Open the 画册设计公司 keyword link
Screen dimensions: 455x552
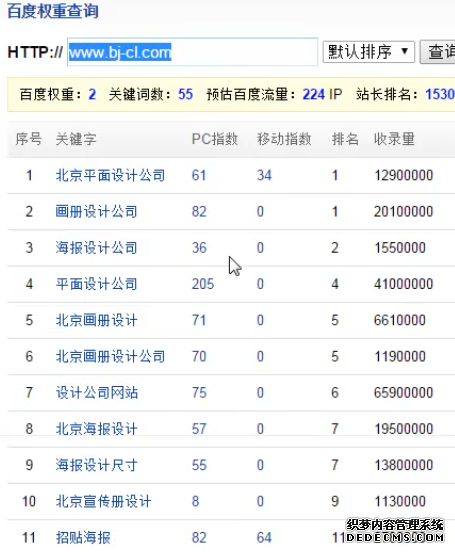click(96, 212)
